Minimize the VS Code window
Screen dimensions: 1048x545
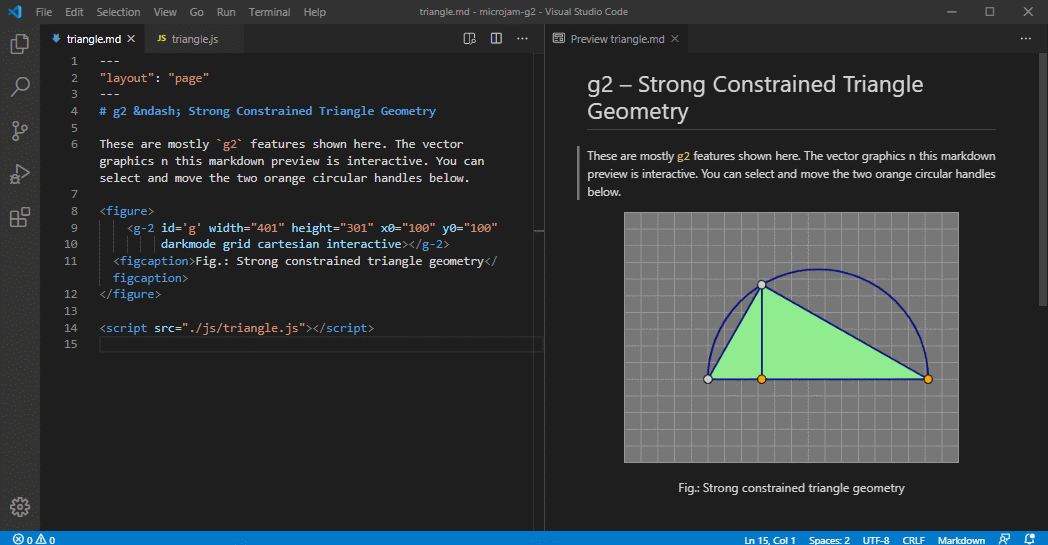tap(952, 11)
